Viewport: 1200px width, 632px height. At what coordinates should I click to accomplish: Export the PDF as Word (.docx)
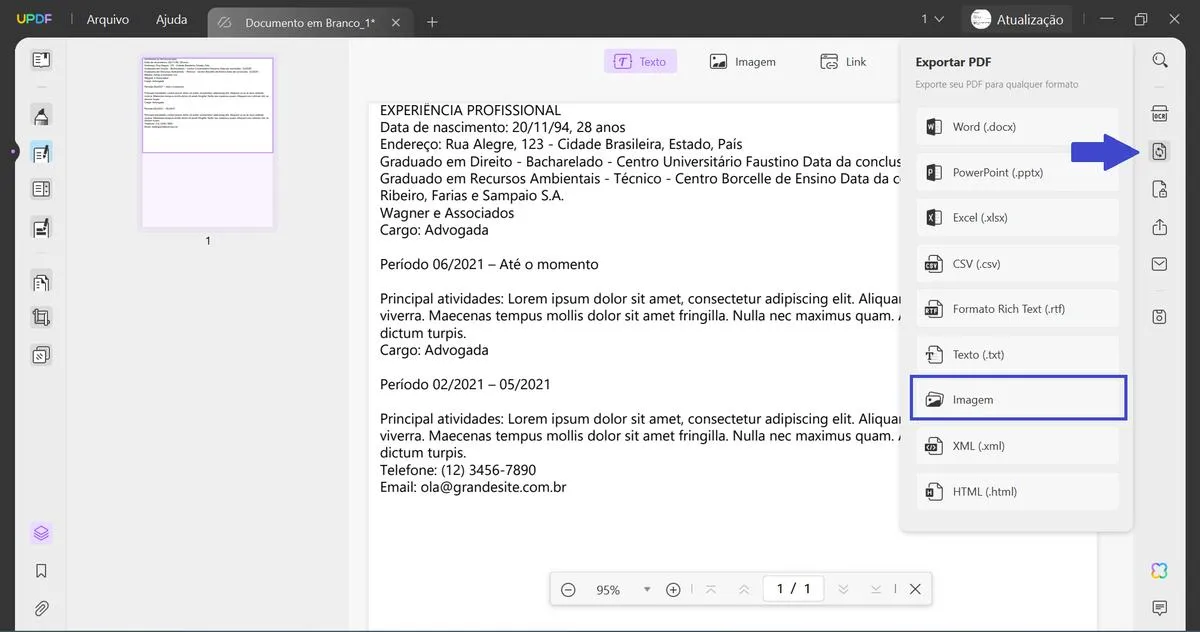[x=1016, y=126]
